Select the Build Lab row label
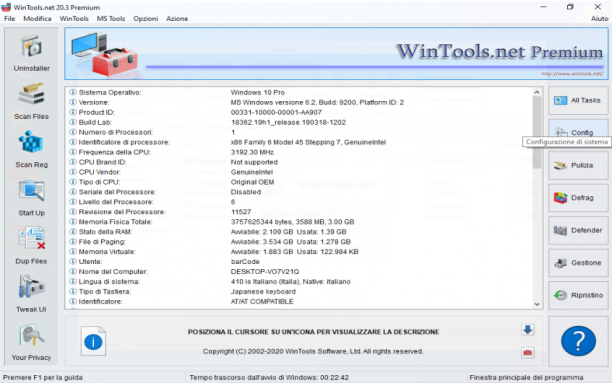612x383 pixels. [95, 122]
